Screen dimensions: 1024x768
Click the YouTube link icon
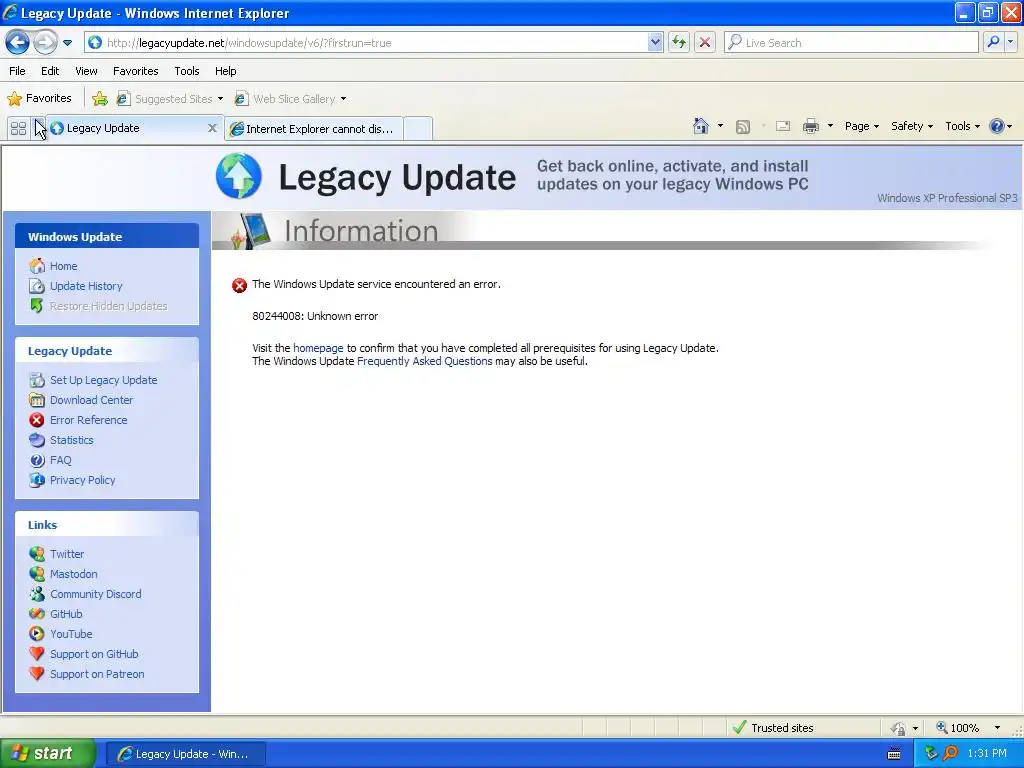pos(37,634)
